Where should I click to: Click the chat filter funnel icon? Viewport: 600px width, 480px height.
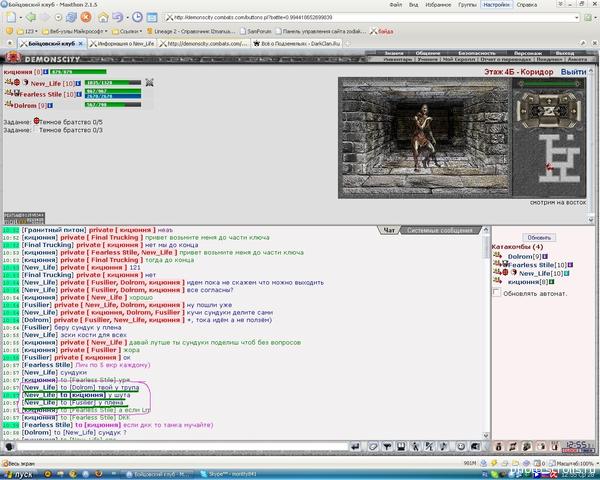pyautogui.click(x=387, y=446)
